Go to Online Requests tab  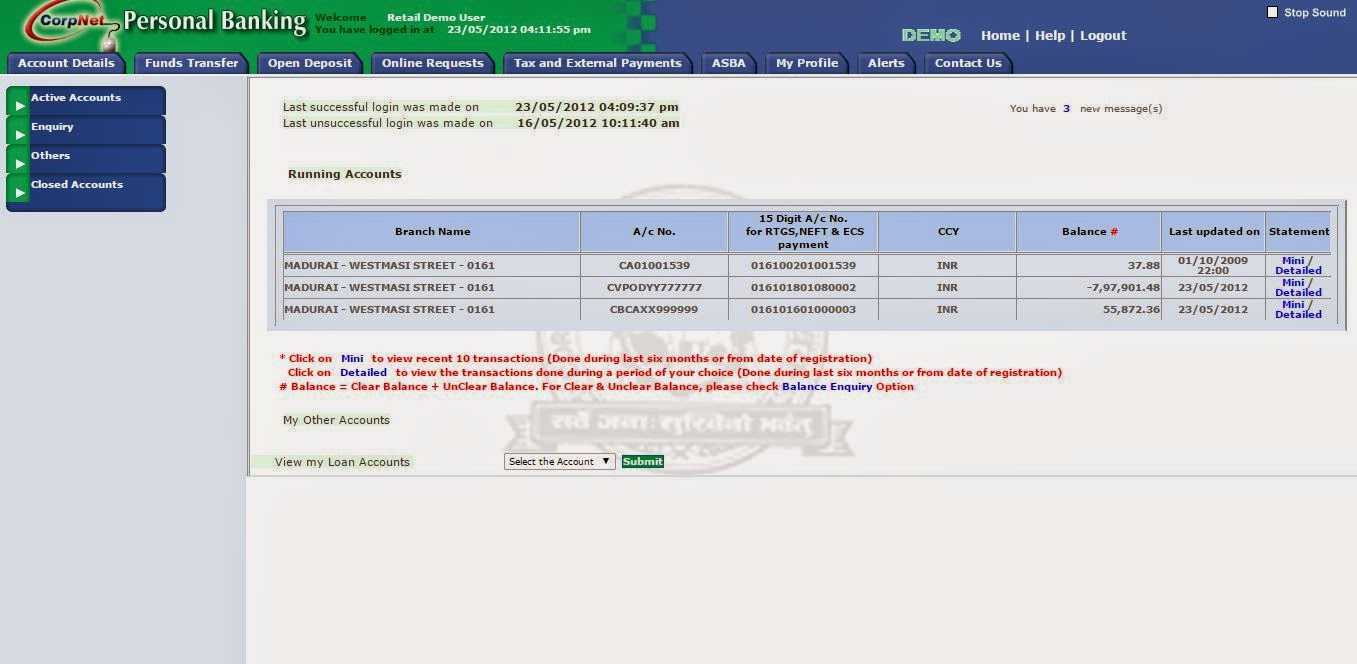[x=432, y=63]
